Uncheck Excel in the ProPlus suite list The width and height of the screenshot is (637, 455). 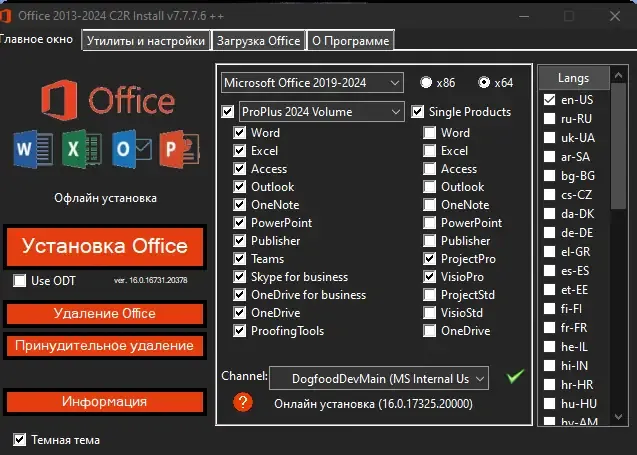point(240,151)
